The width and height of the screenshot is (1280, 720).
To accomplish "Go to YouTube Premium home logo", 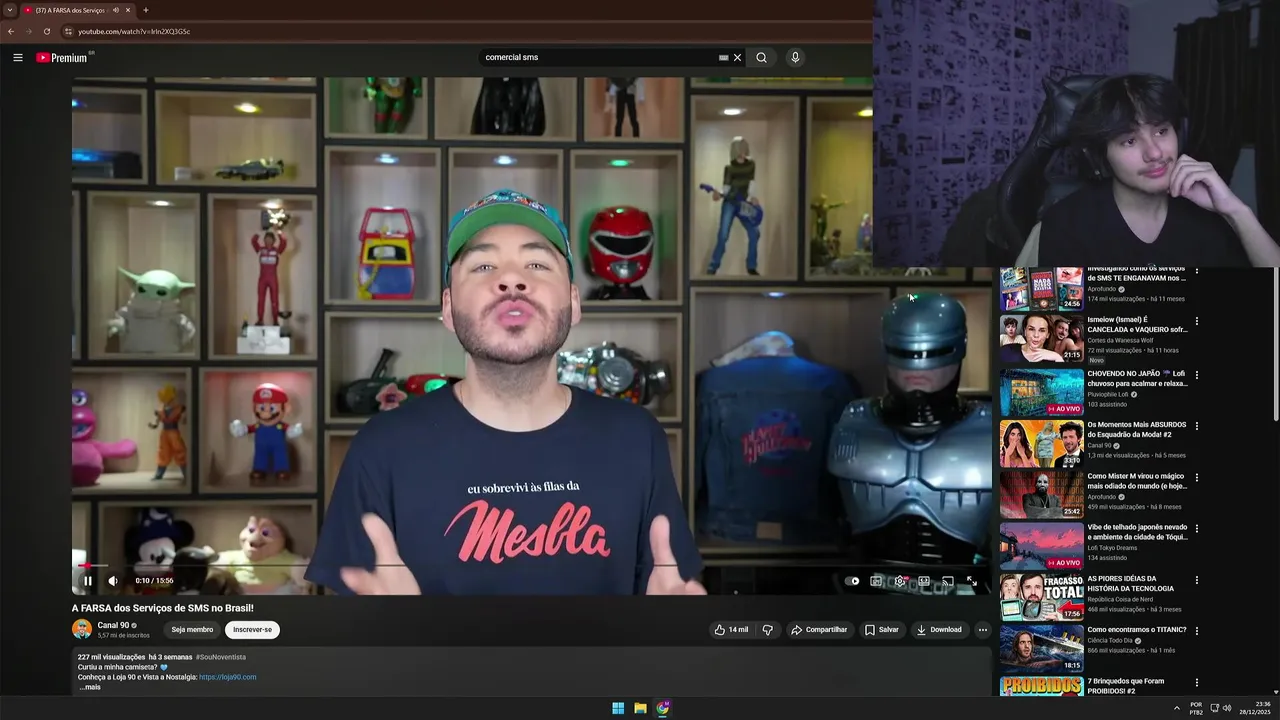I will [x=63, y=57].
